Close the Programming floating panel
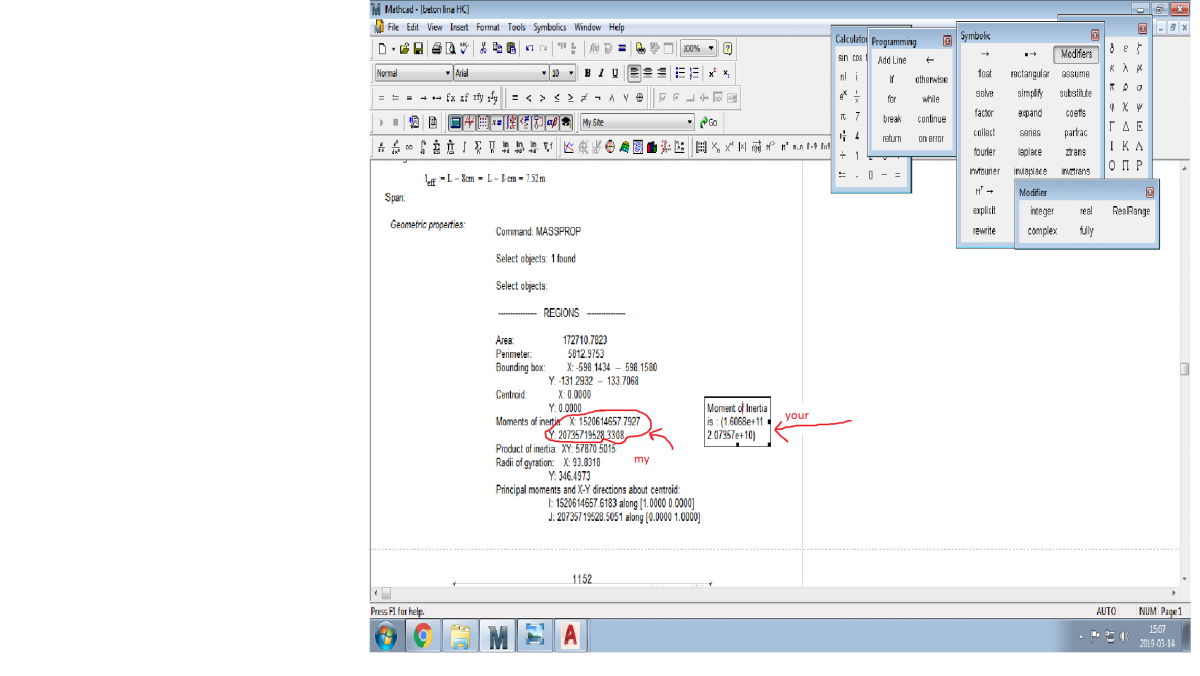1200x676 pixels. [x=947, y=42]
